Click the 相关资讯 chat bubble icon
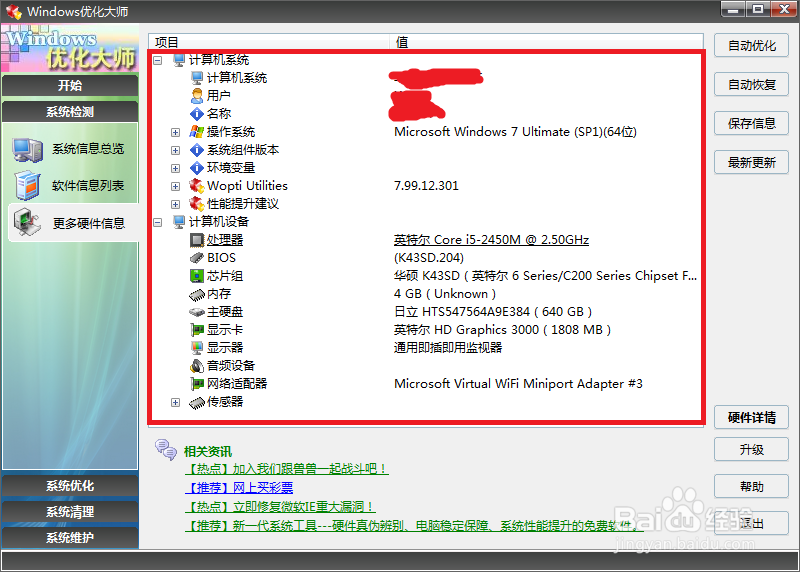This screenshot has width=800, height=572. pyautogui.click(x=166, y=450)
